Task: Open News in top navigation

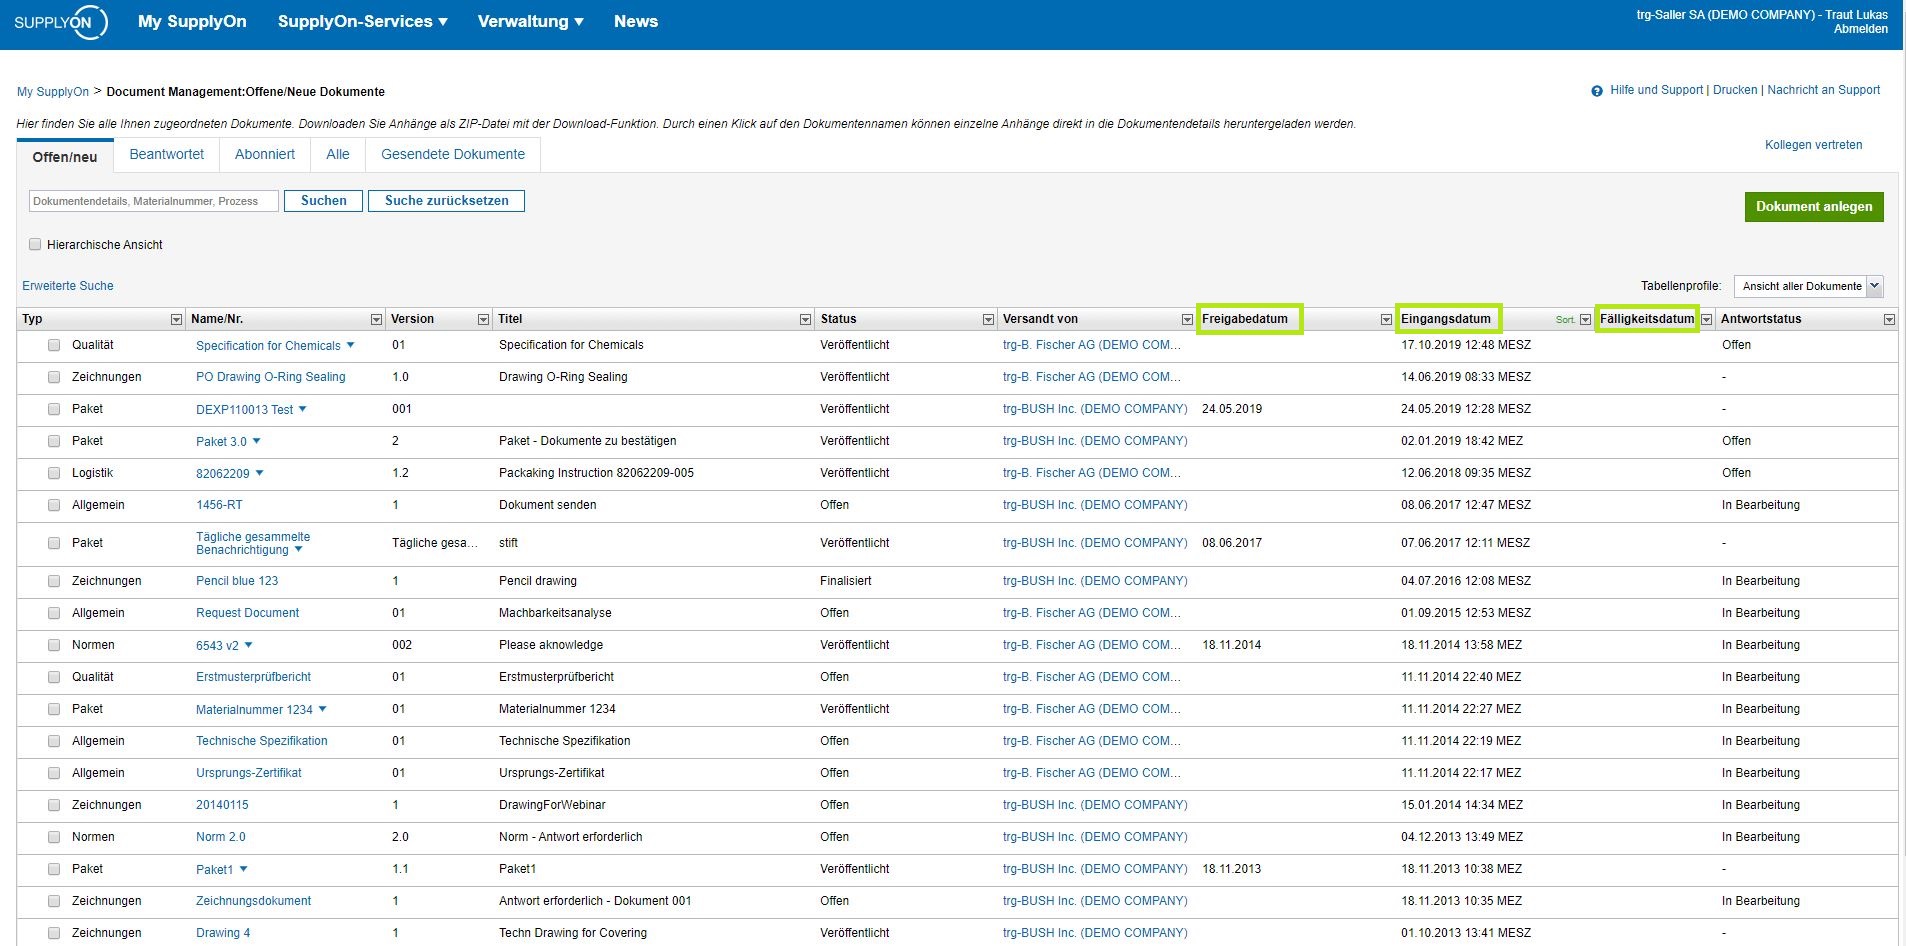Action: tap(636, 22)
